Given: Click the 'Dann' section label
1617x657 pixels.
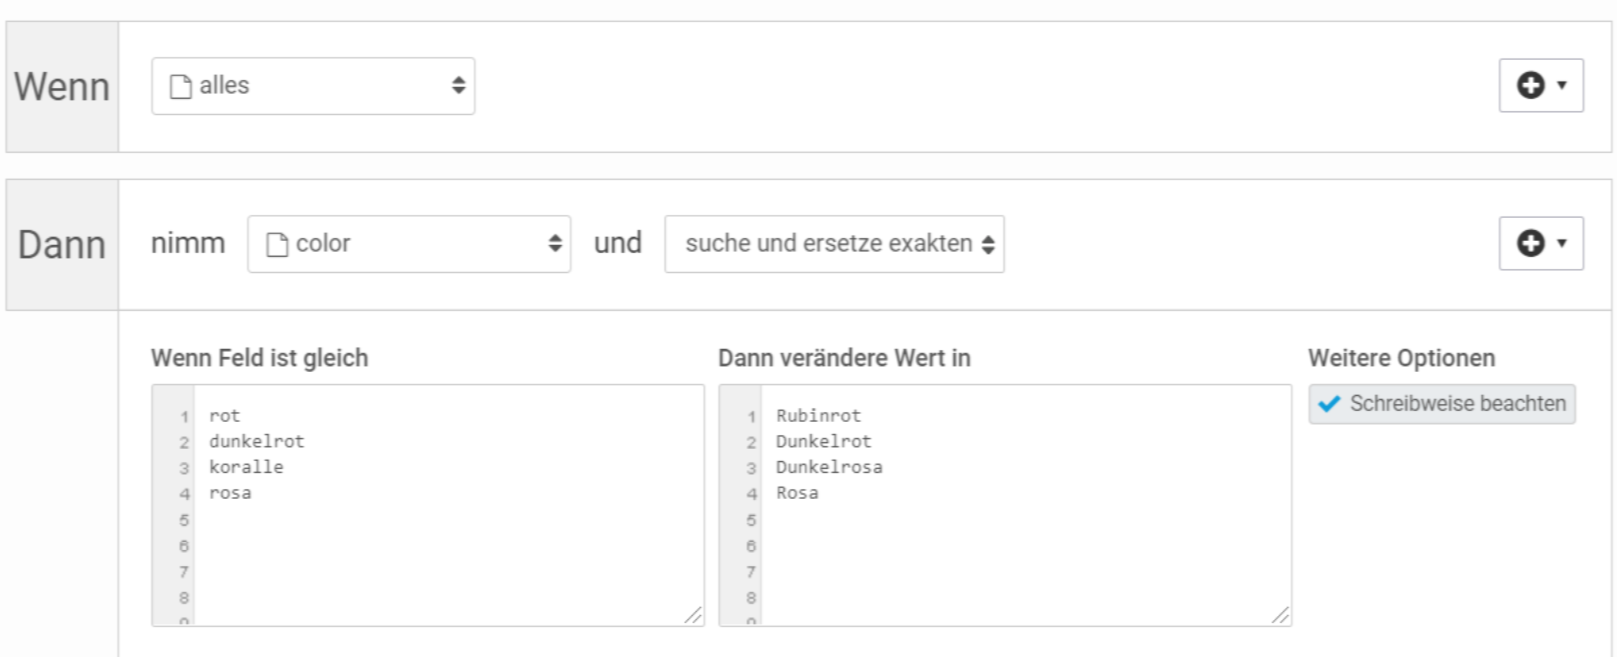Looking at the screenshot, I should coord(62,245).
